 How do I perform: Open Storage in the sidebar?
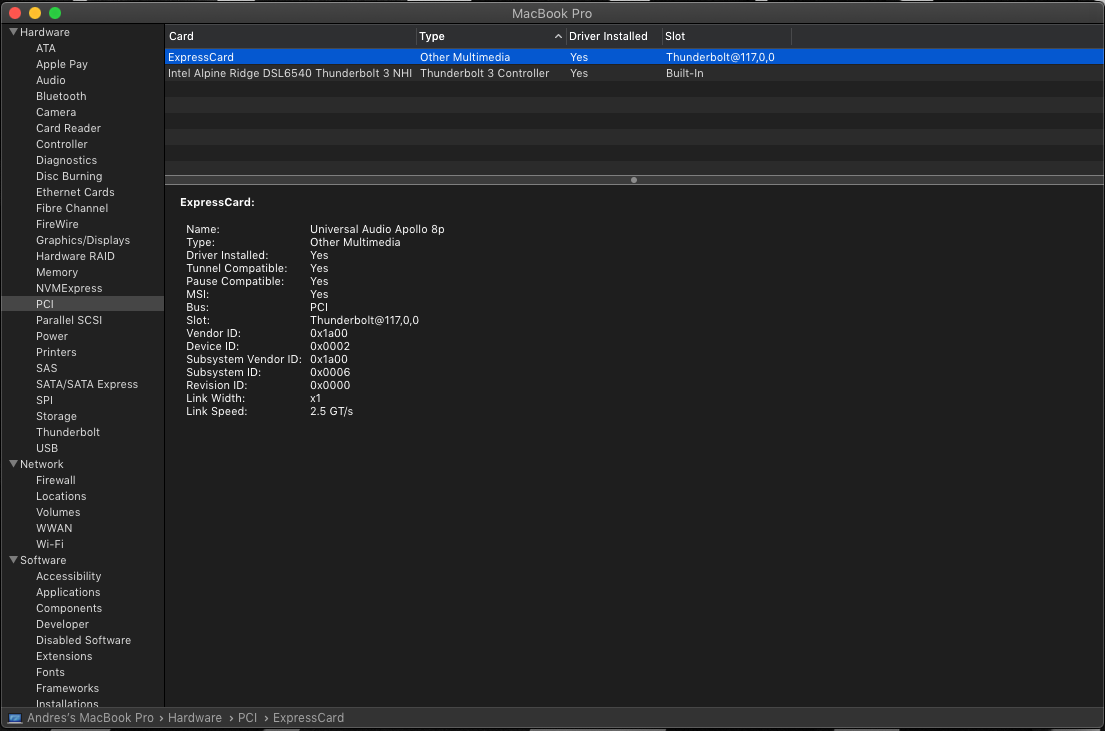click(x=56, y=416)
